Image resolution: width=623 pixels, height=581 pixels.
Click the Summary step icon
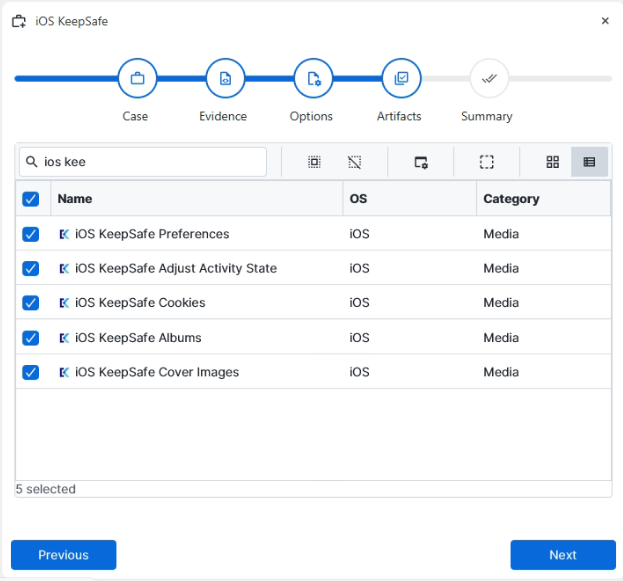489,78
